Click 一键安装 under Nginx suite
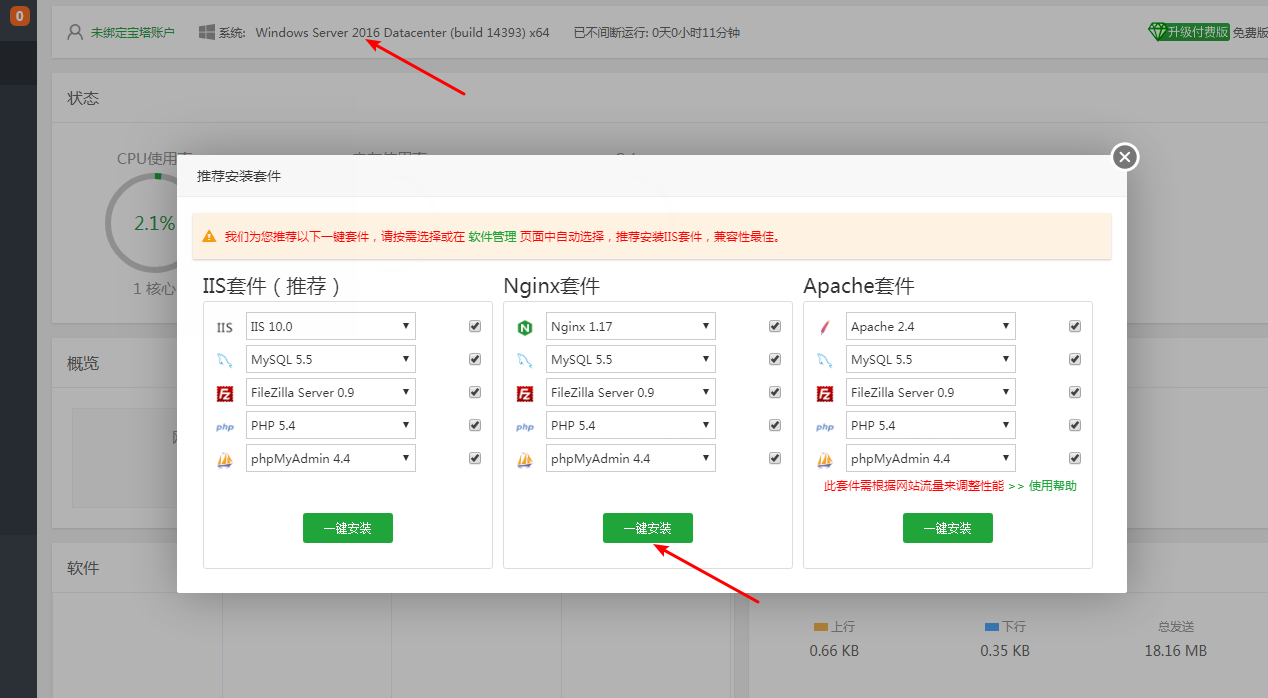The image size is (1268, 698). pyautogui.click(x=648, y=528)
